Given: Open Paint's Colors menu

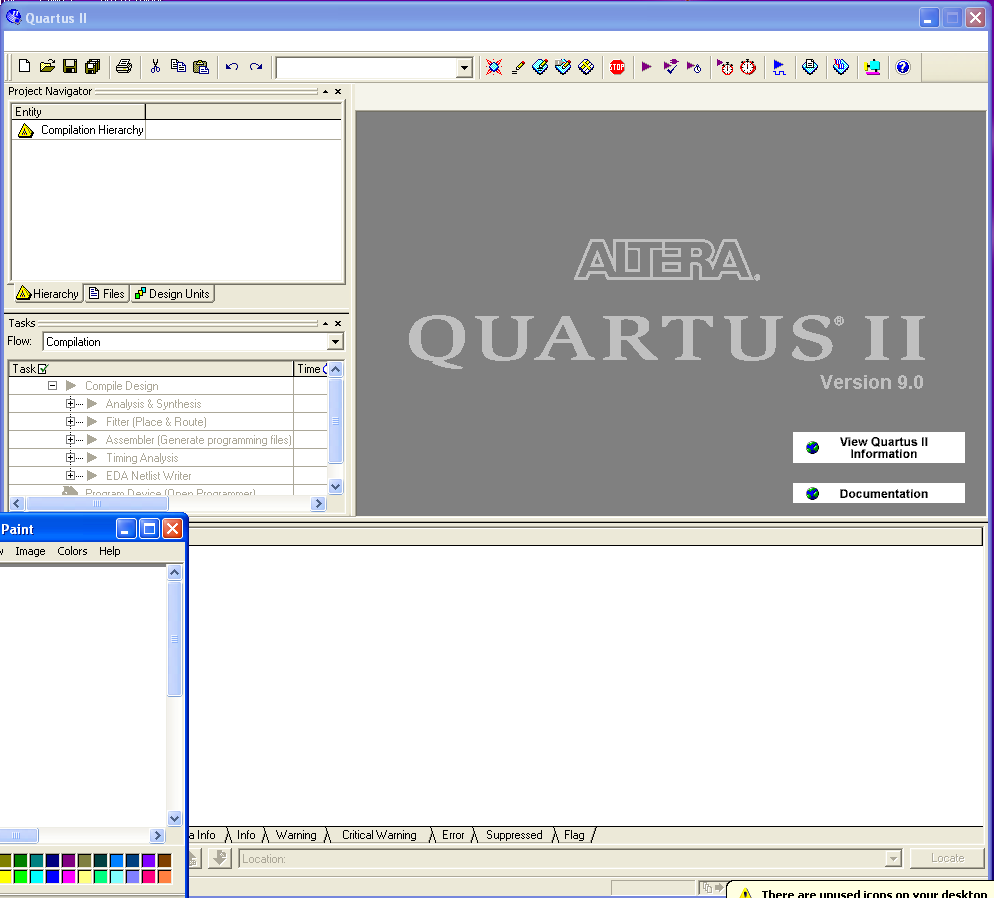Looking at the screenshot, I should pos(72,551).
